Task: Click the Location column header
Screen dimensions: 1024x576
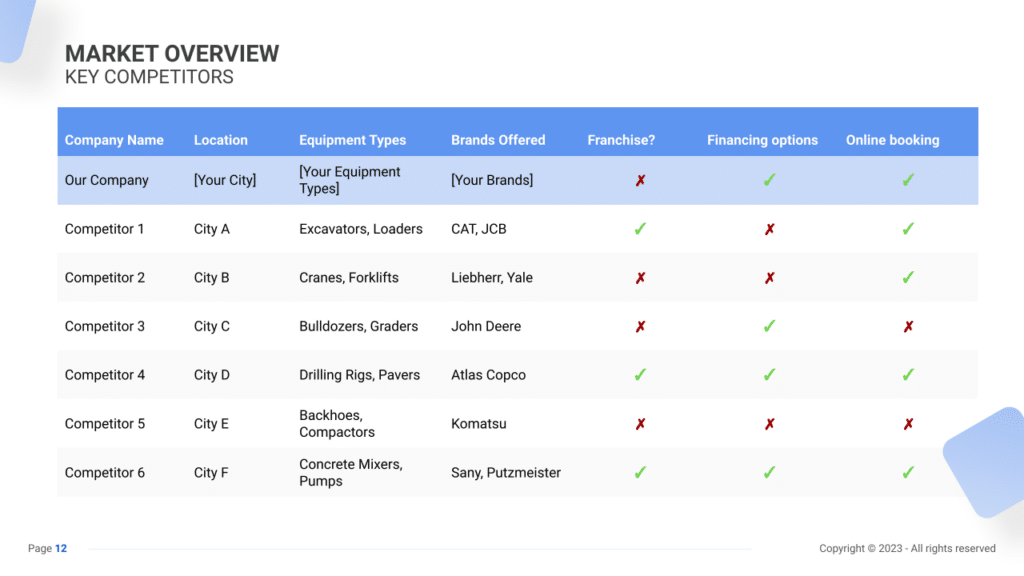Action: tap(221, 140)
